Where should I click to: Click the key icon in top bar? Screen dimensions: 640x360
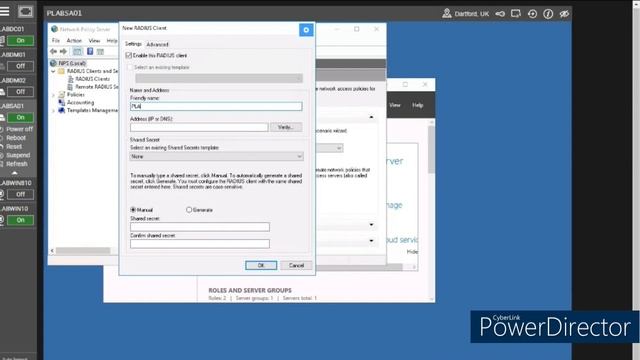[500, 14]
